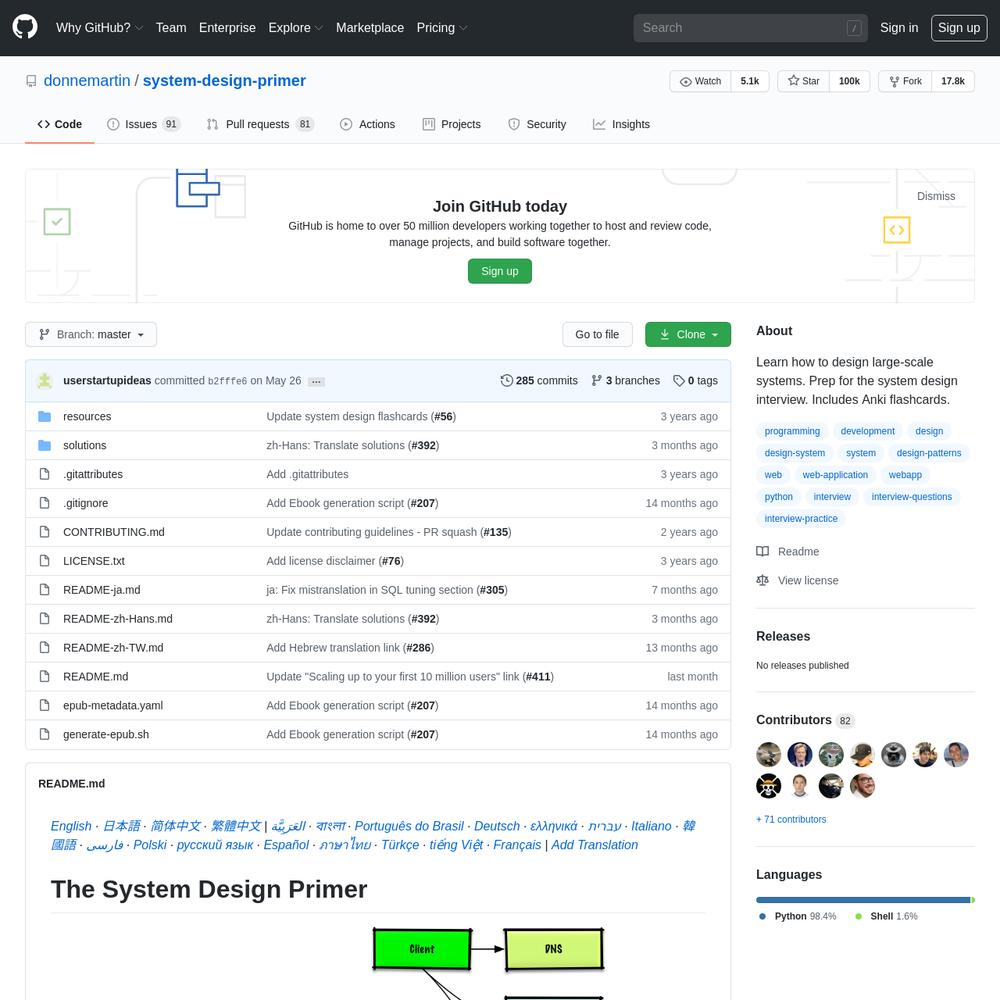Expand the Pricing menu
Screen dimensions: 1000x1000
tap(442, 27)
